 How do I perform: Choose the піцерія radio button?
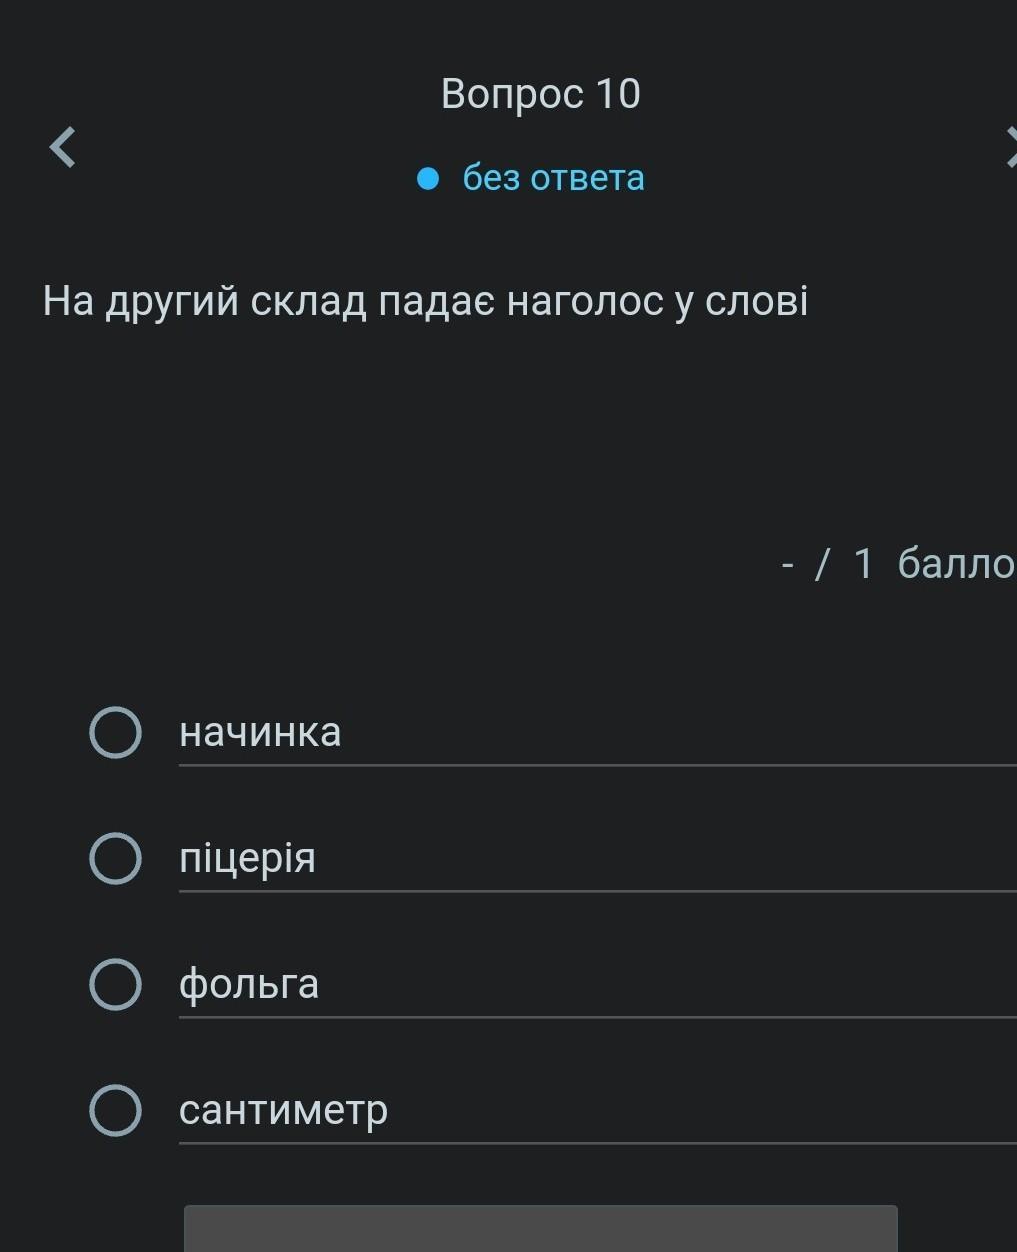115,858
